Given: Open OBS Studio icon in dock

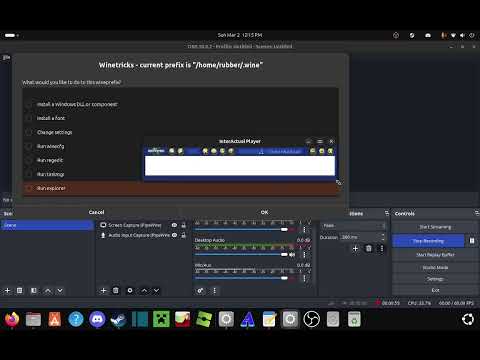Looking at the screenshot, I should 312,319.
